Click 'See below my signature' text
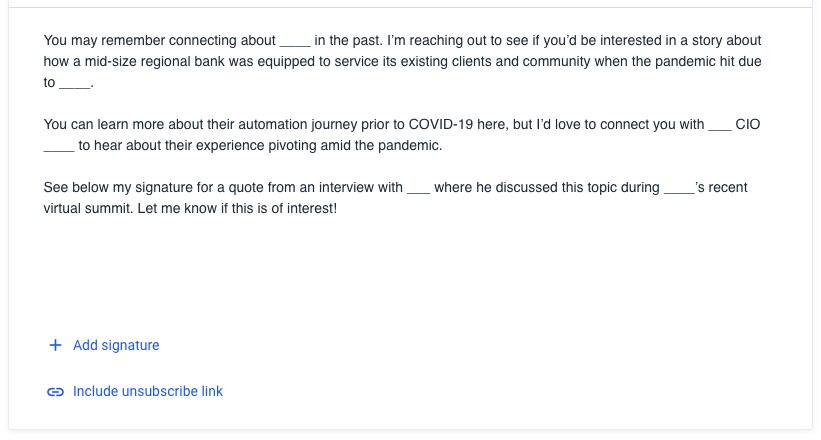The height and width of the screenshot is (440, 821). (x=114, y=189)
